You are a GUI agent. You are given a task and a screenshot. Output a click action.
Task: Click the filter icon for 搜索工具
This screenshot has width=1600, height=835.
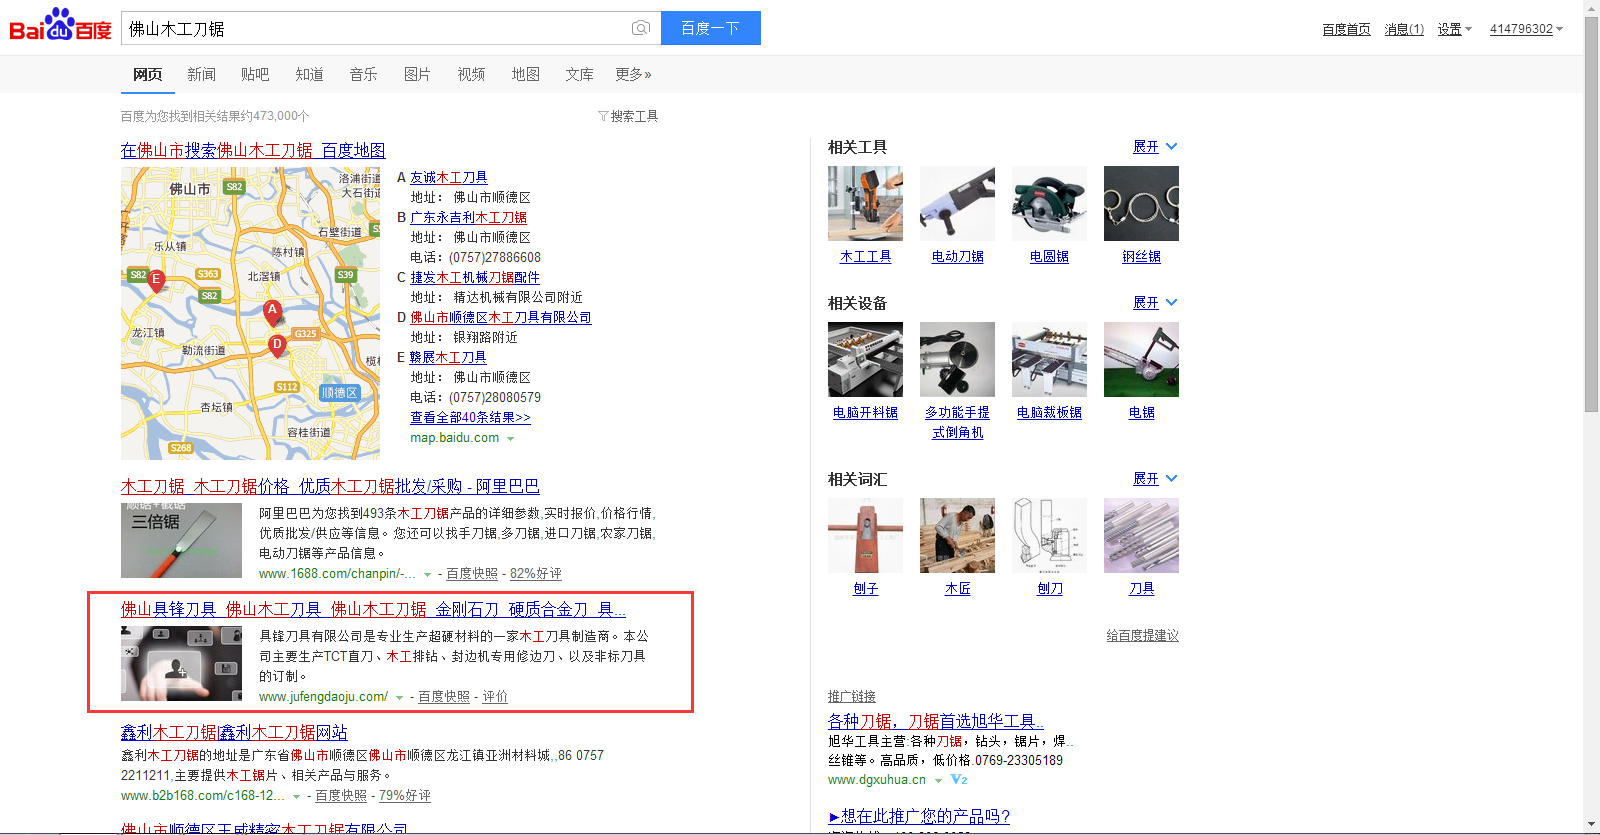click(x=603, y=116)
